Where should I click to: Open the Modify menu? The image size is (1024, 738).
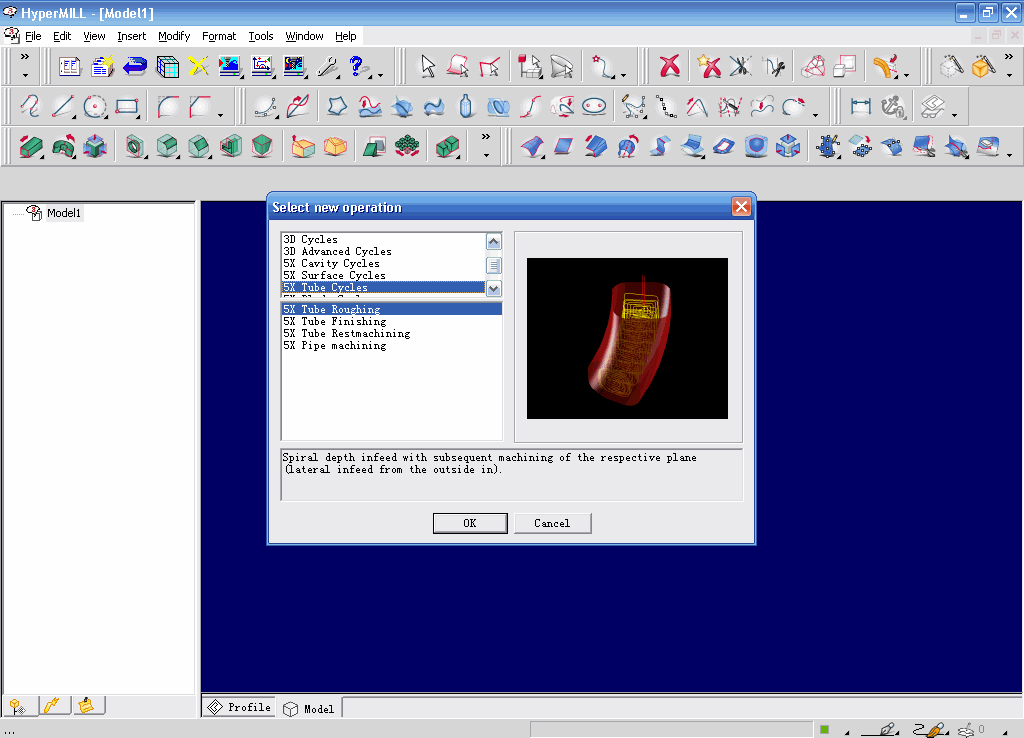point(174,36)
